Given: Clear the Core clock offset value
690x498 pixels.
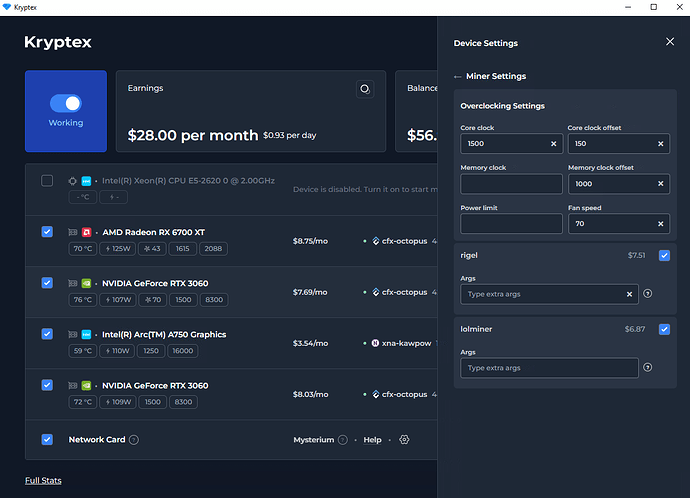Looking at the screenshot, I should 661,144.
